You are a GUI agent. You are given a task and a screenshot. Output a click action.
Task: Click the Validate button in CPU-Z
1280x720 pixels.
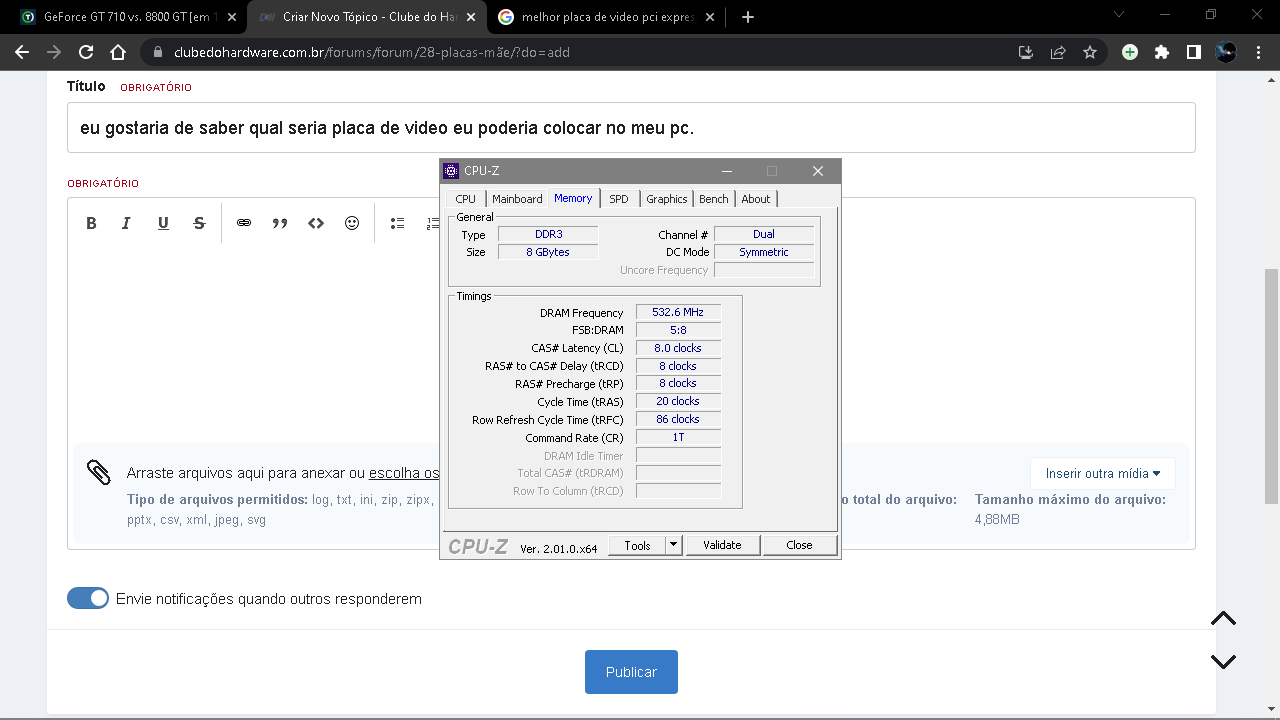click(x=722, y=545)
